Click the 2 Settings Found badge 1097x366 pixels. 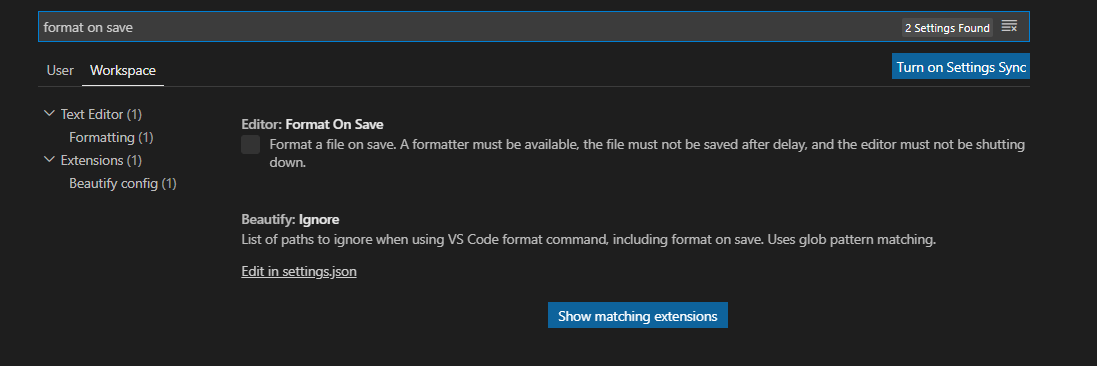(947, 28)
